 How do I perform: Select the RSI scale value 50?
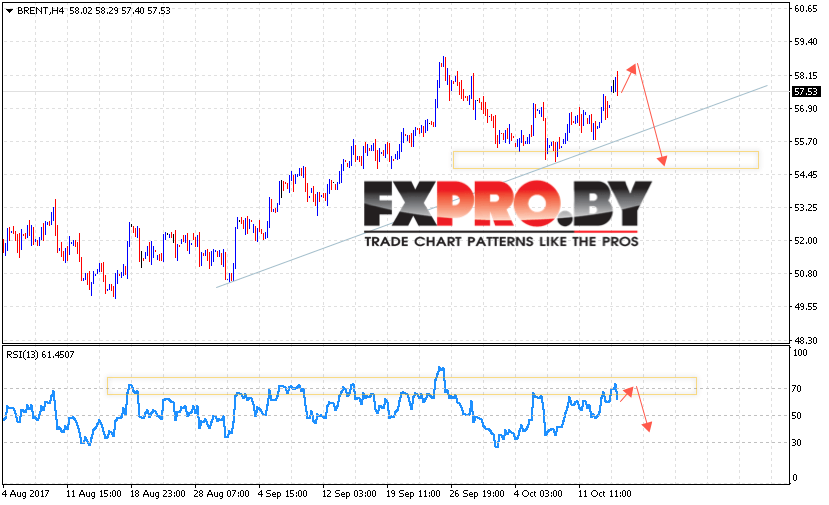[x=797, y=416]
